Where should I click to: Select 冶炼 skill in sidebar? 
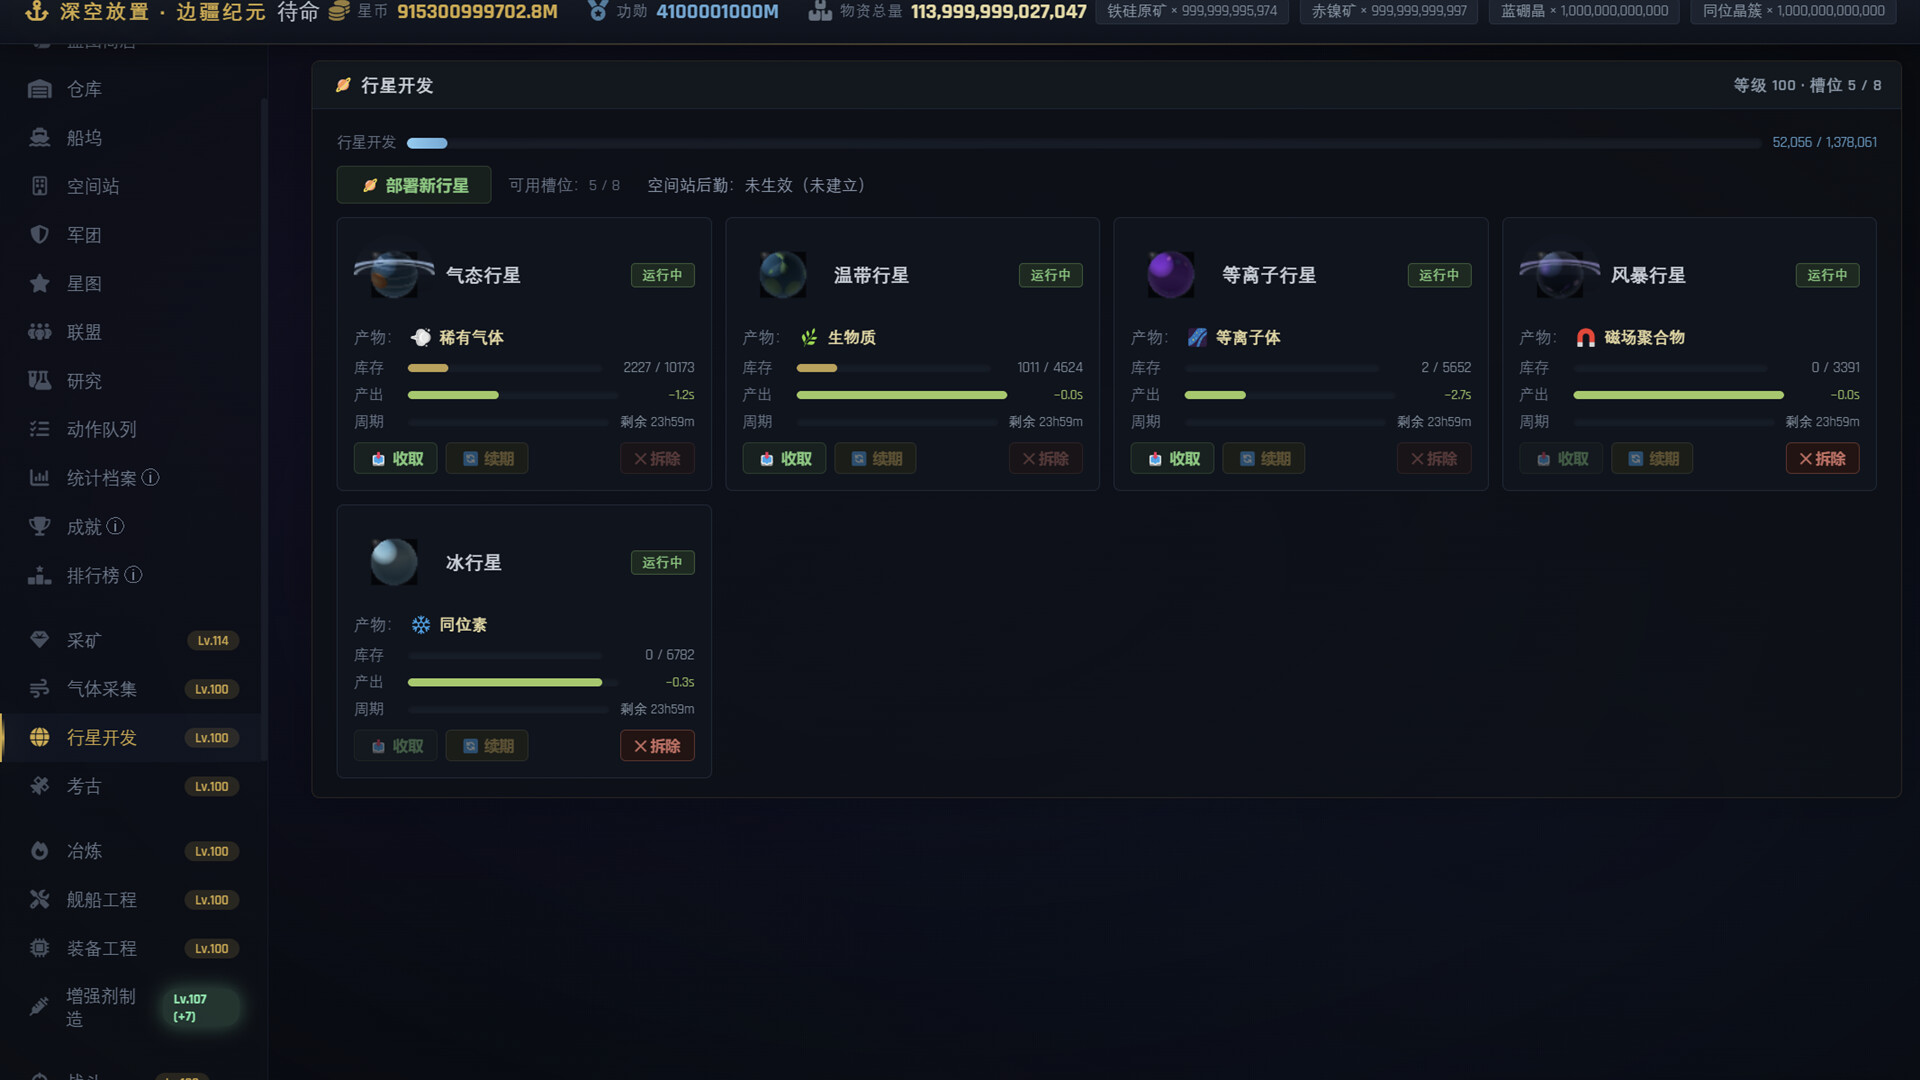coord(133,851)
